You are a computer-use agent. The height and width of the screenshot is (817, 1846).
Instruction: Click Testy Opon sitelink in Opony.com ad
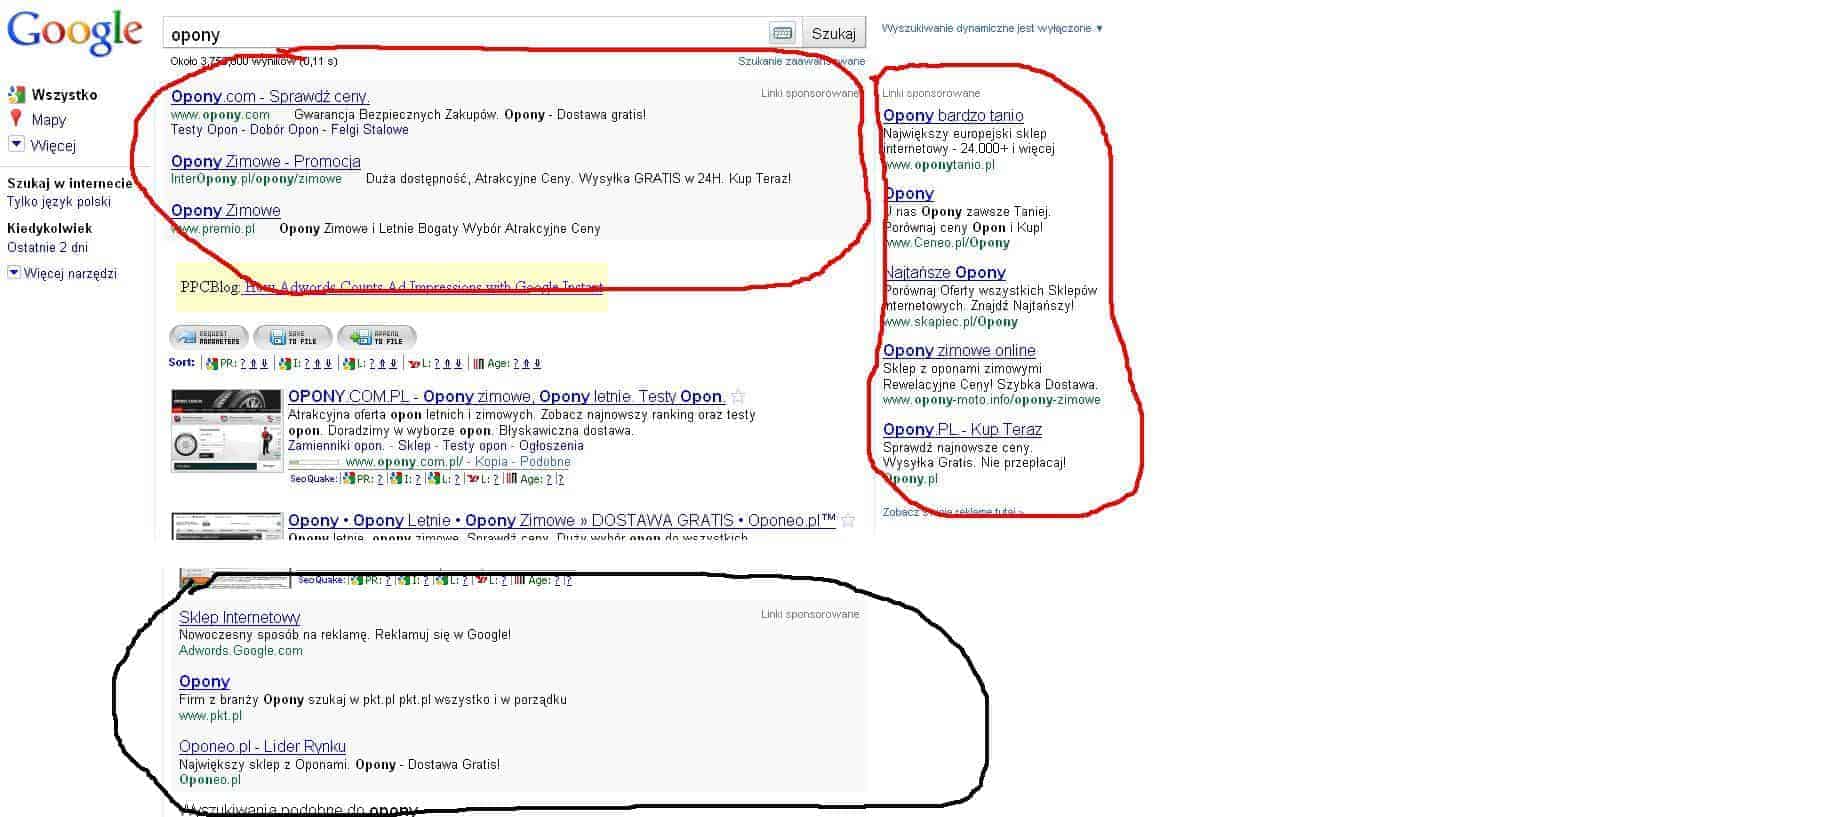[x=204, y=130]
